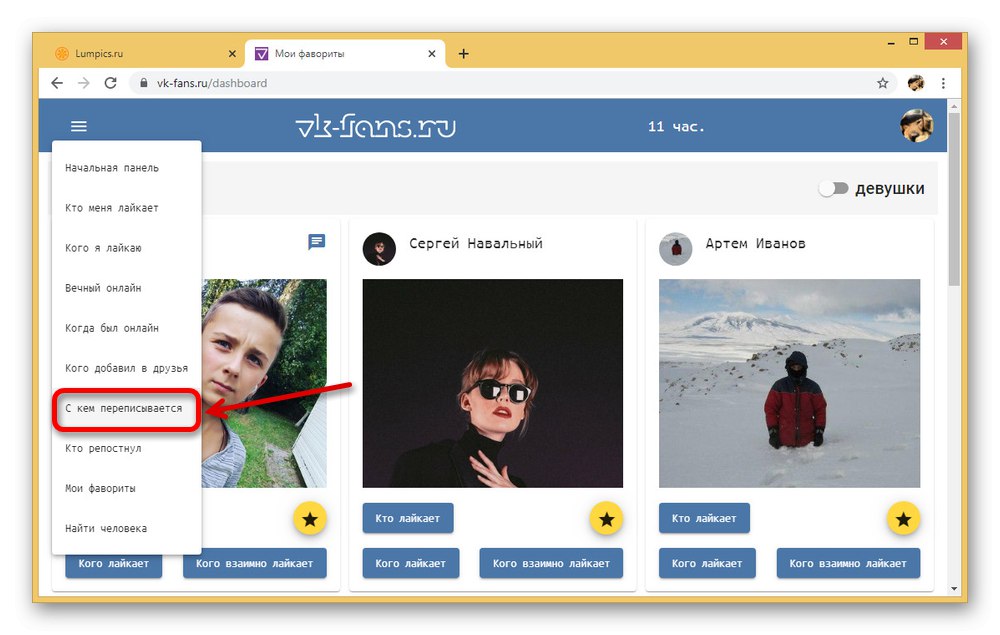
Task: Click the user avatar in site header
Action: (x=916, y=126)
